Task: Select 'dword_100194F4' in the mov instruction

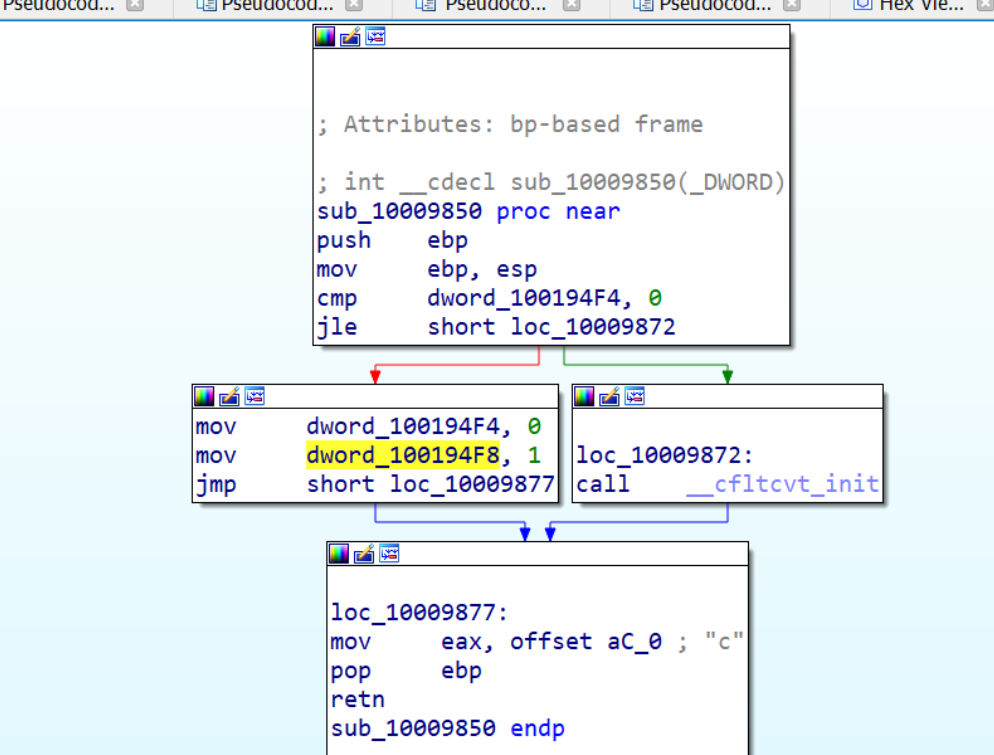Action: pyautogui.click(x=403, y=426)
